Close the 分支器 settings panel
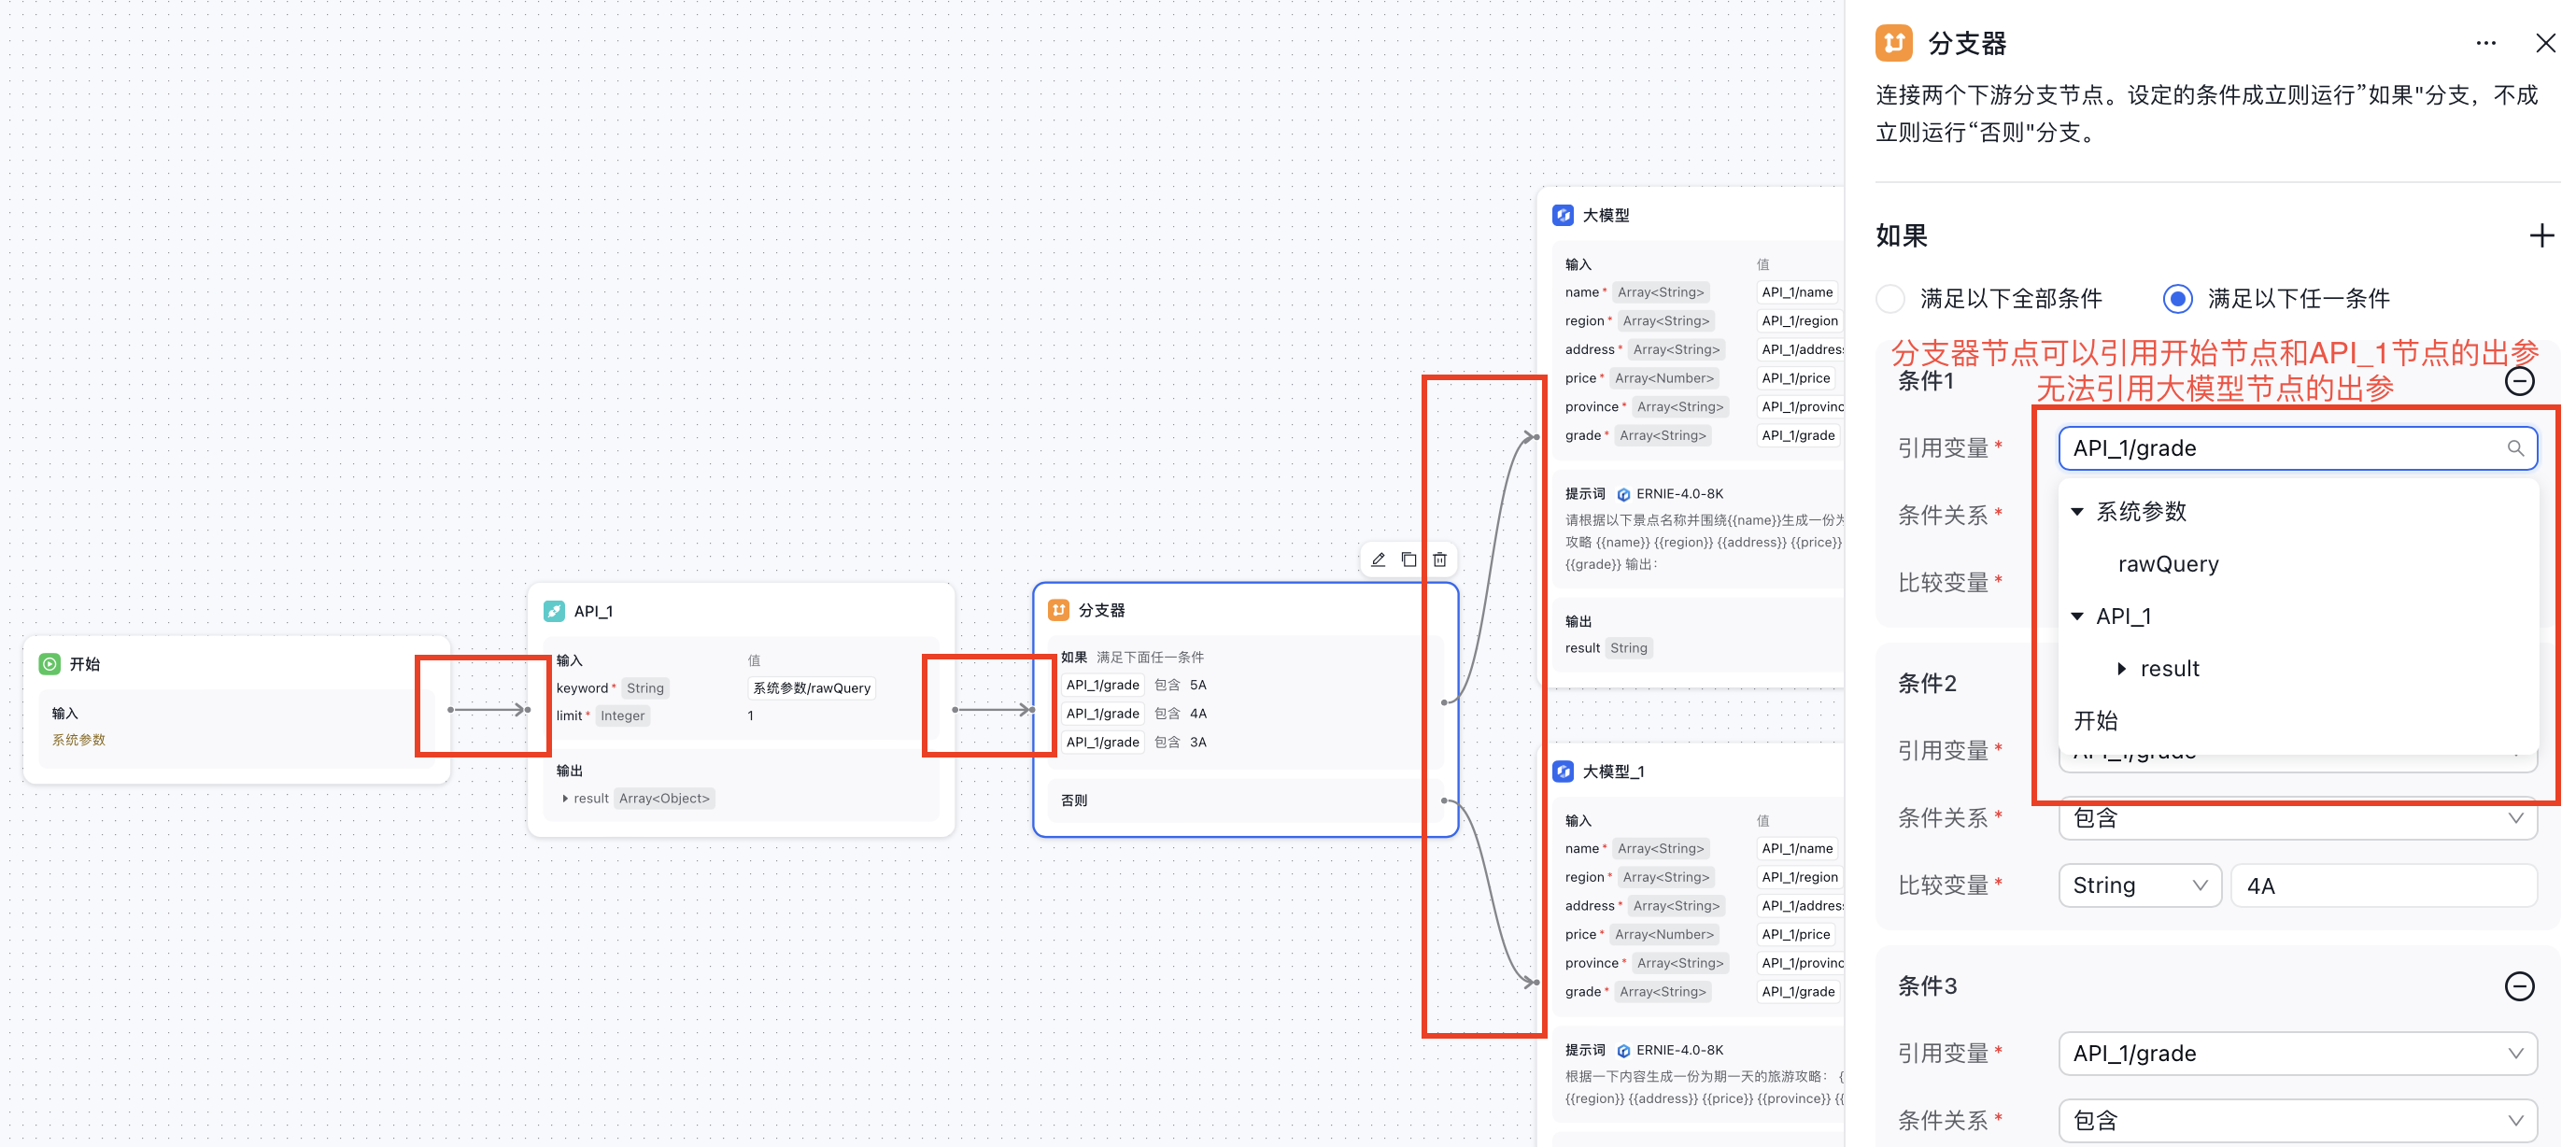 click(x=2545, y=43)
